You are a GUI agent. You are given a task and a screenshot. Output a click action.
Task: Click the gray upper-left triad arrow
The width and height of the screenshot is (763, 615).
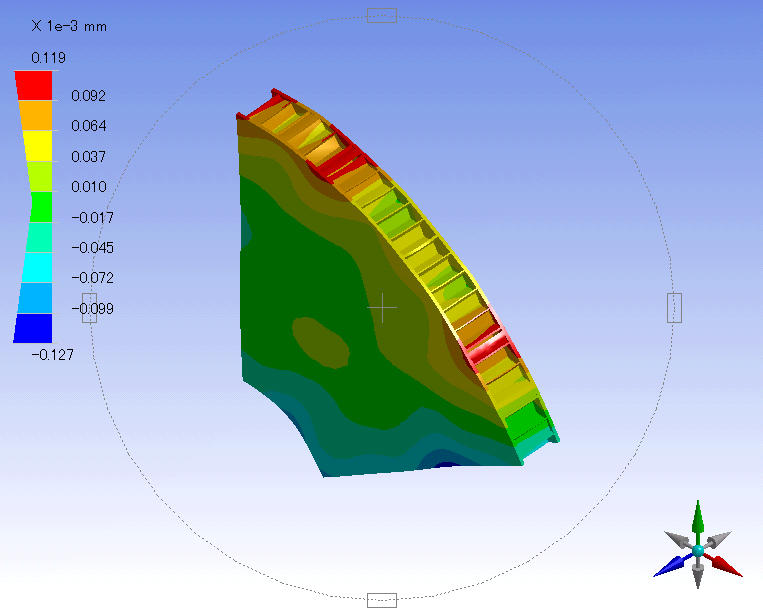(x=678, y=540)
